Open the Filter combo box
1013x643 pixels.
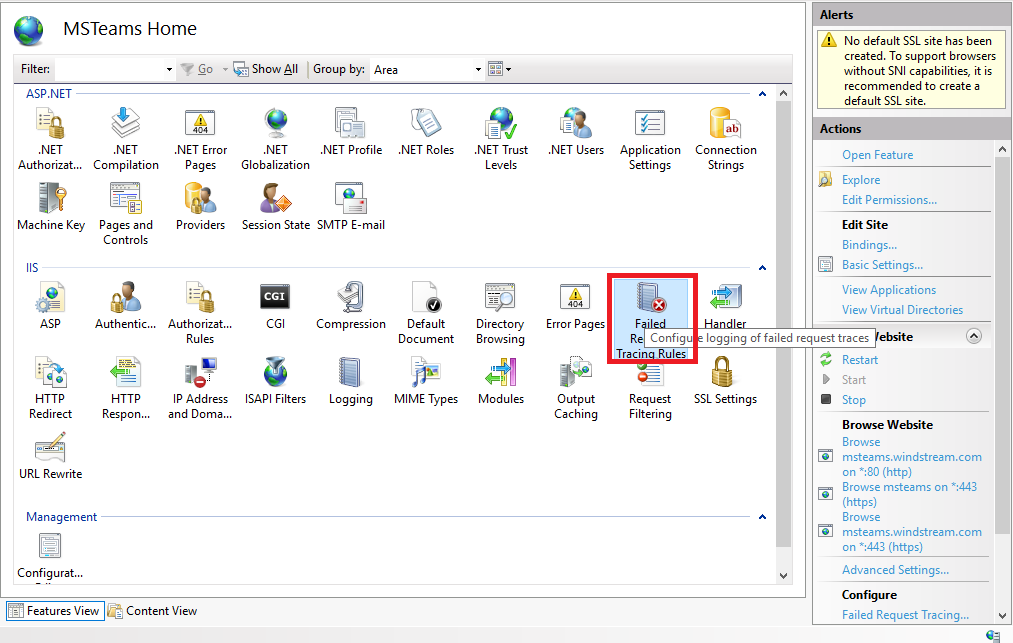[115, 69]
